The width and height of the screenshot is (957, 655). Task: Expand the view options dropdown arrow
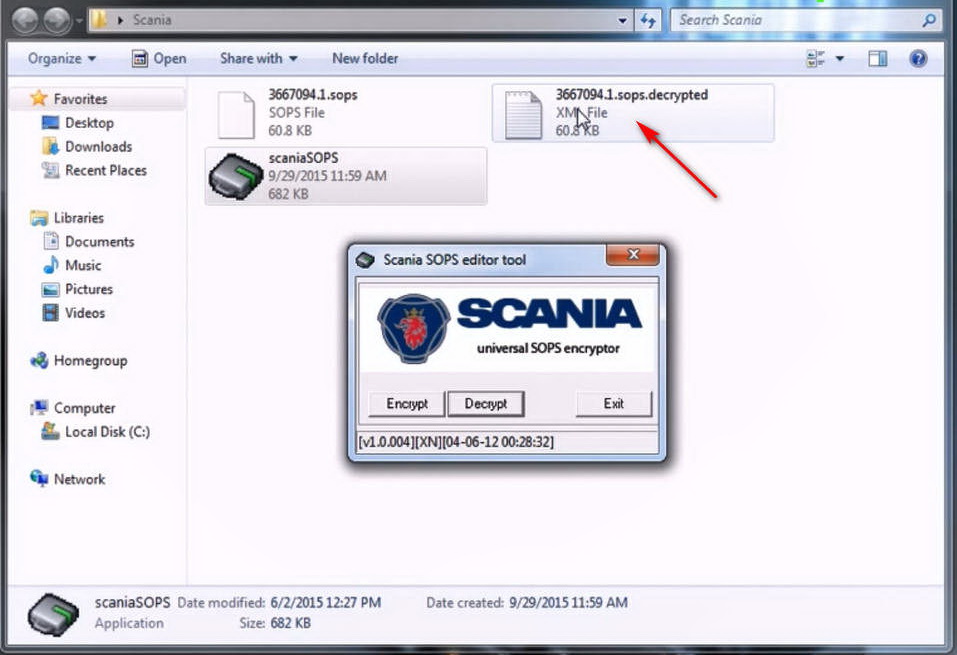tap(840, 59)
